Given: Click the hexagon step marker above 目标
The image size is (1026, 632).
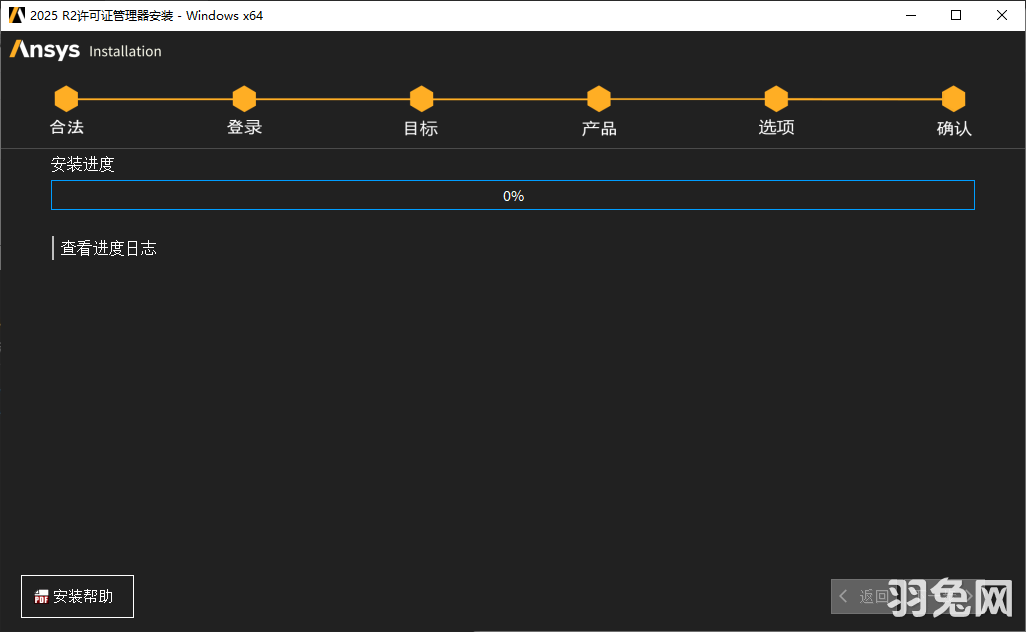Looking at the screenshot, I should [421, 99].
